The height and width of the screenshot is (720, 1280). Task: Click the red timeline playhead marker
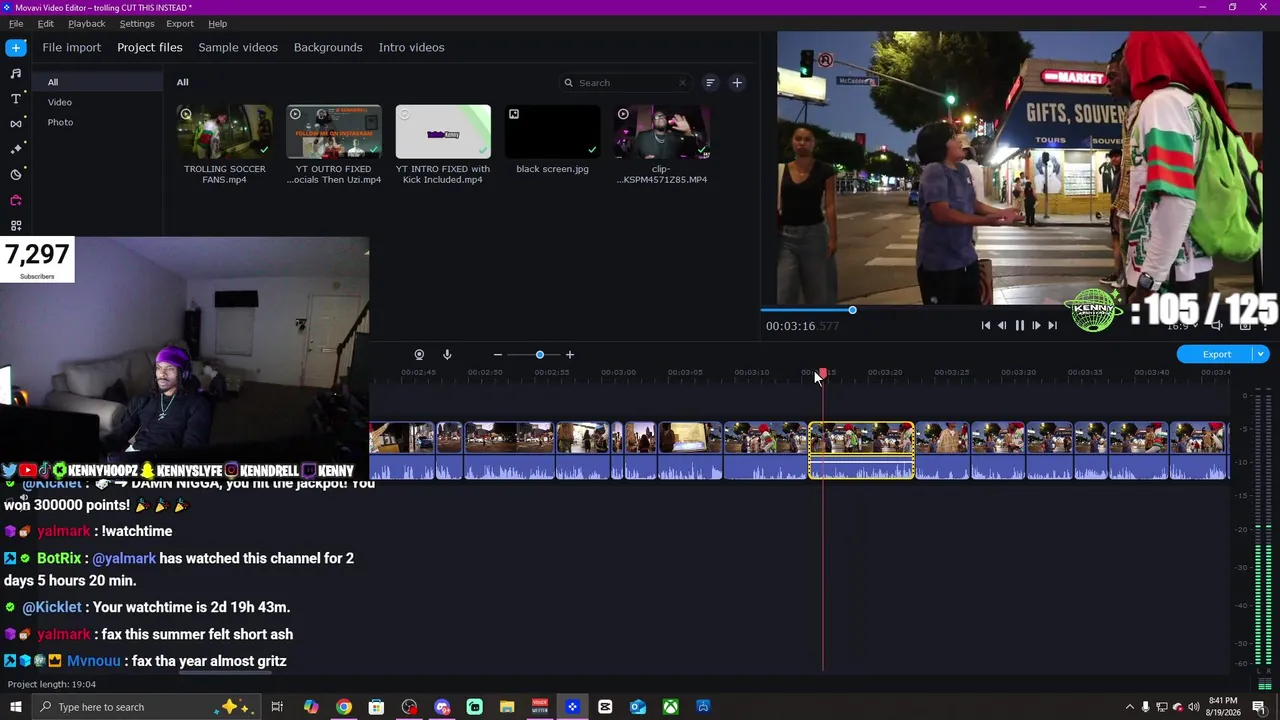pos(823,373)
